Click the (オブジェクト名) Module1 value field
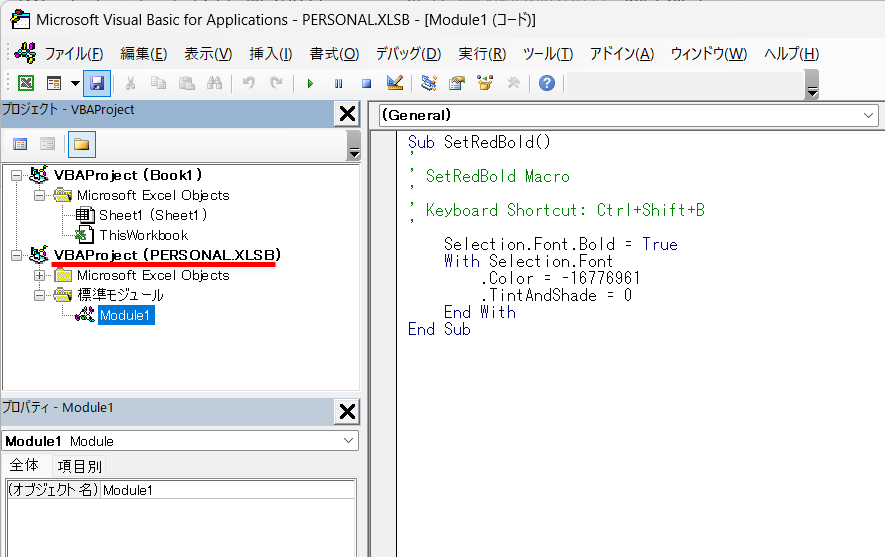This screenshot has width=885, height=557. click(228, 490)
